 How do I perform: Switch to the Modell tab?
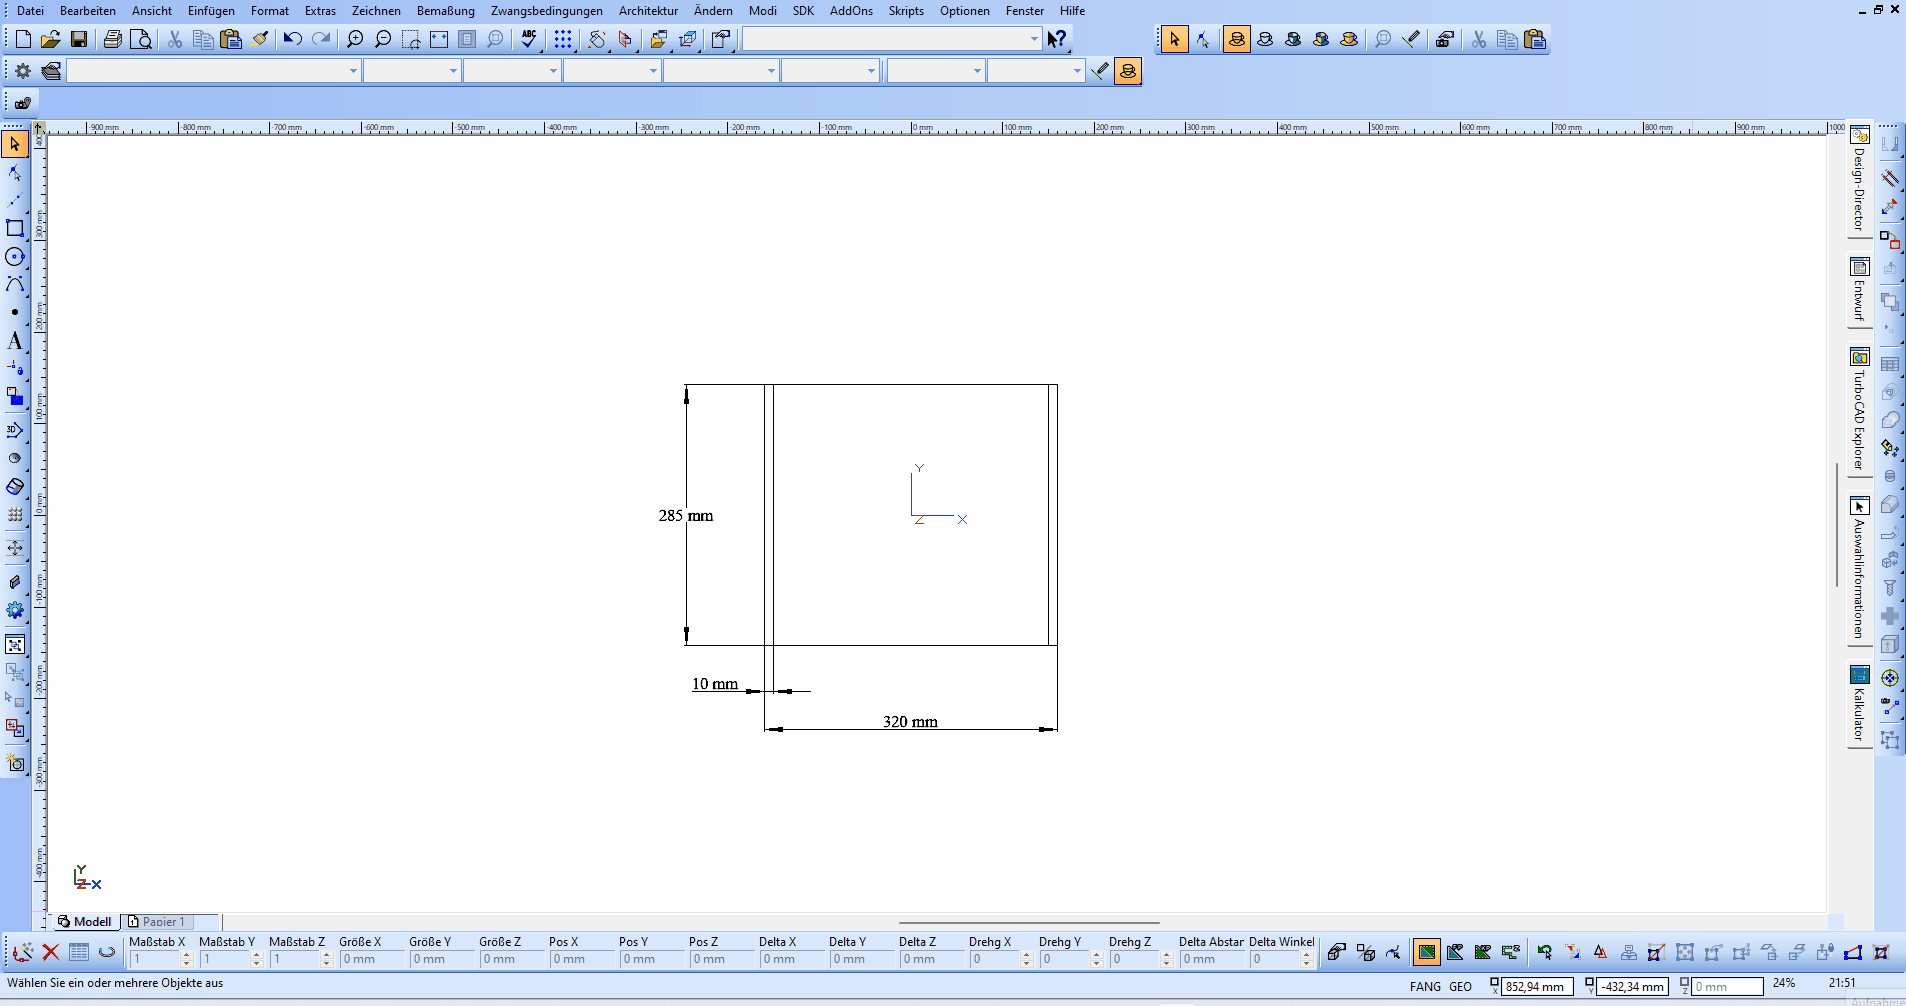[85, 922]
